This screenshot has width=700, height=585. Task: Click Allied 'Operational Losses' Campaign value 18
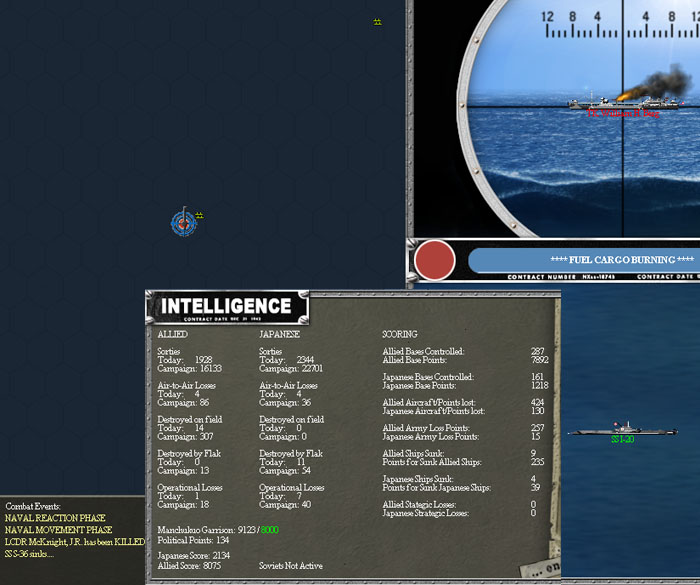(204, 505)
